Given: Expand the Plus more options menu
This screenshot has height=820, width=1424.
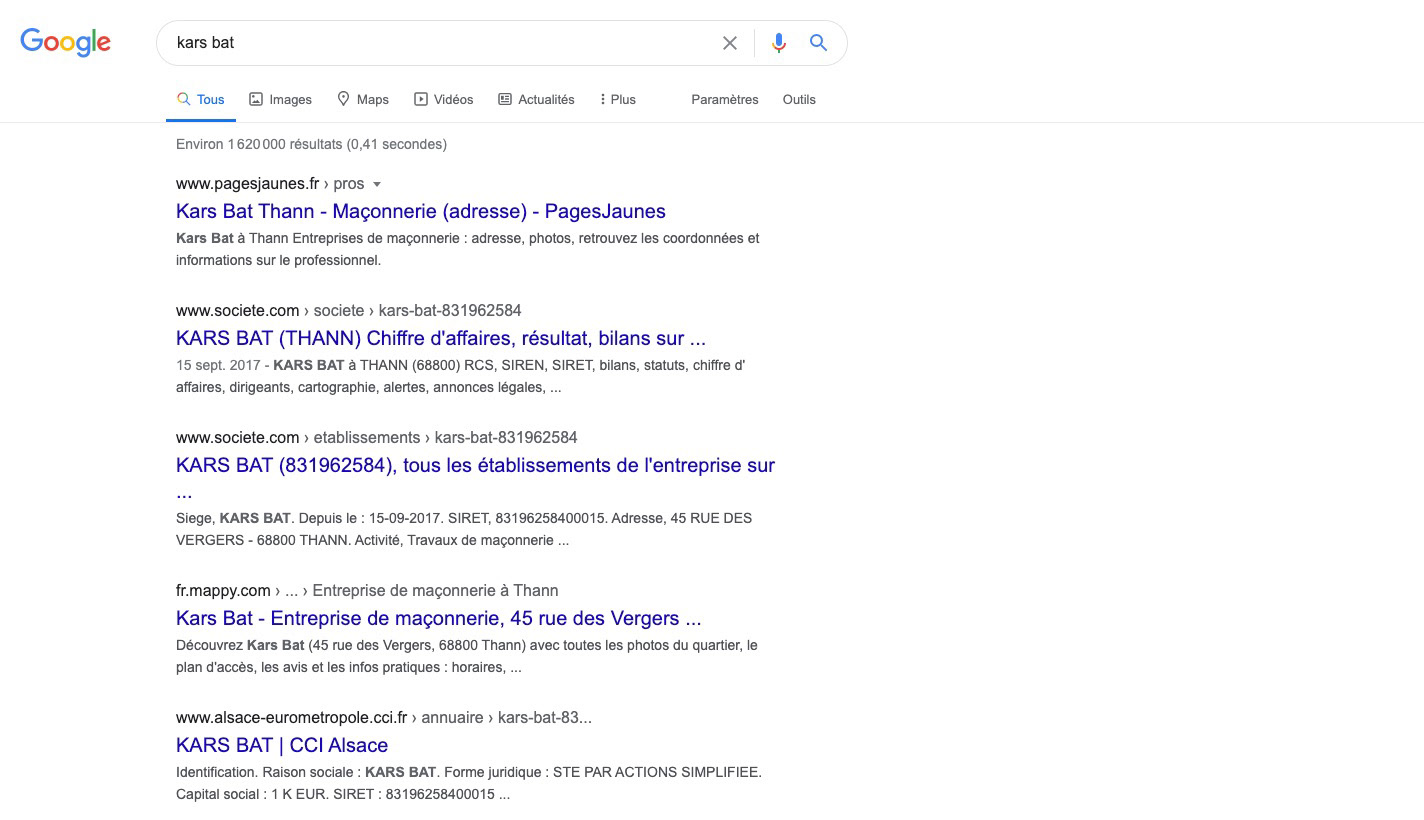Looking at the screenshot, I should pyautogui.click(x=617, y=99).
